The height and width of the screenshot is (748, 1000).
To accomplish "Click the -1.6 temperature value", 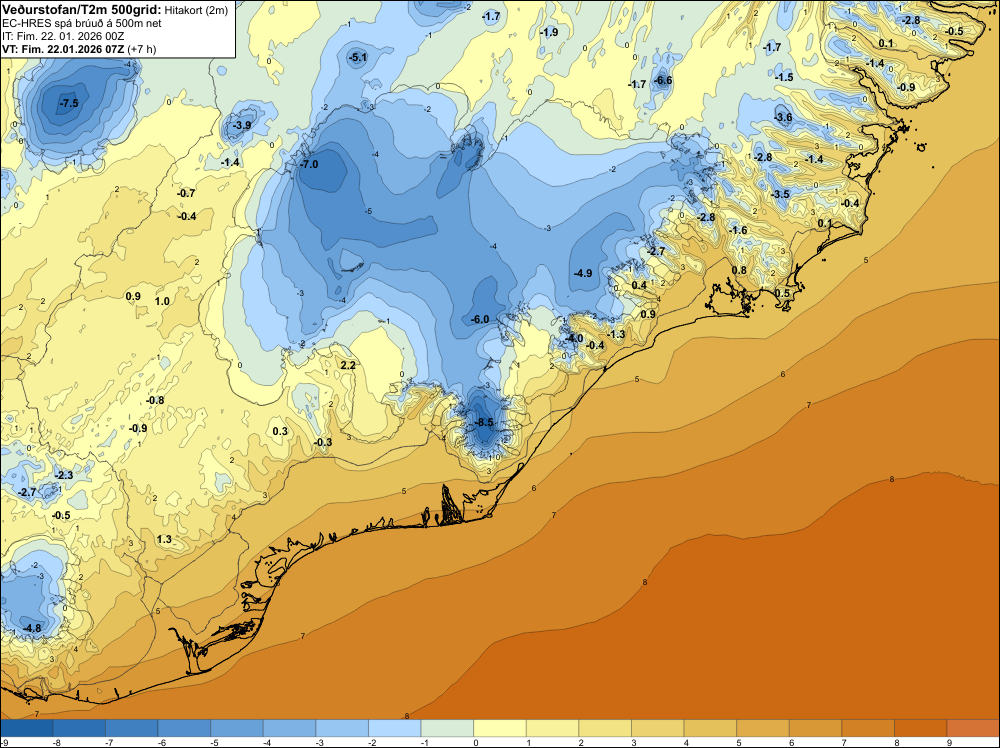I will pos(738,230).
